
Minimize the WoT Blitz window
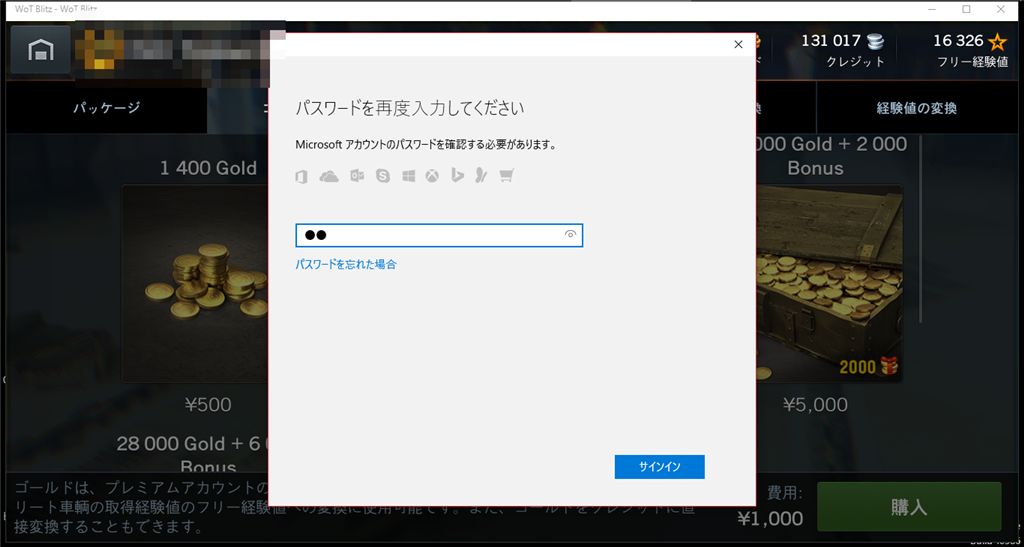(934, 9)
